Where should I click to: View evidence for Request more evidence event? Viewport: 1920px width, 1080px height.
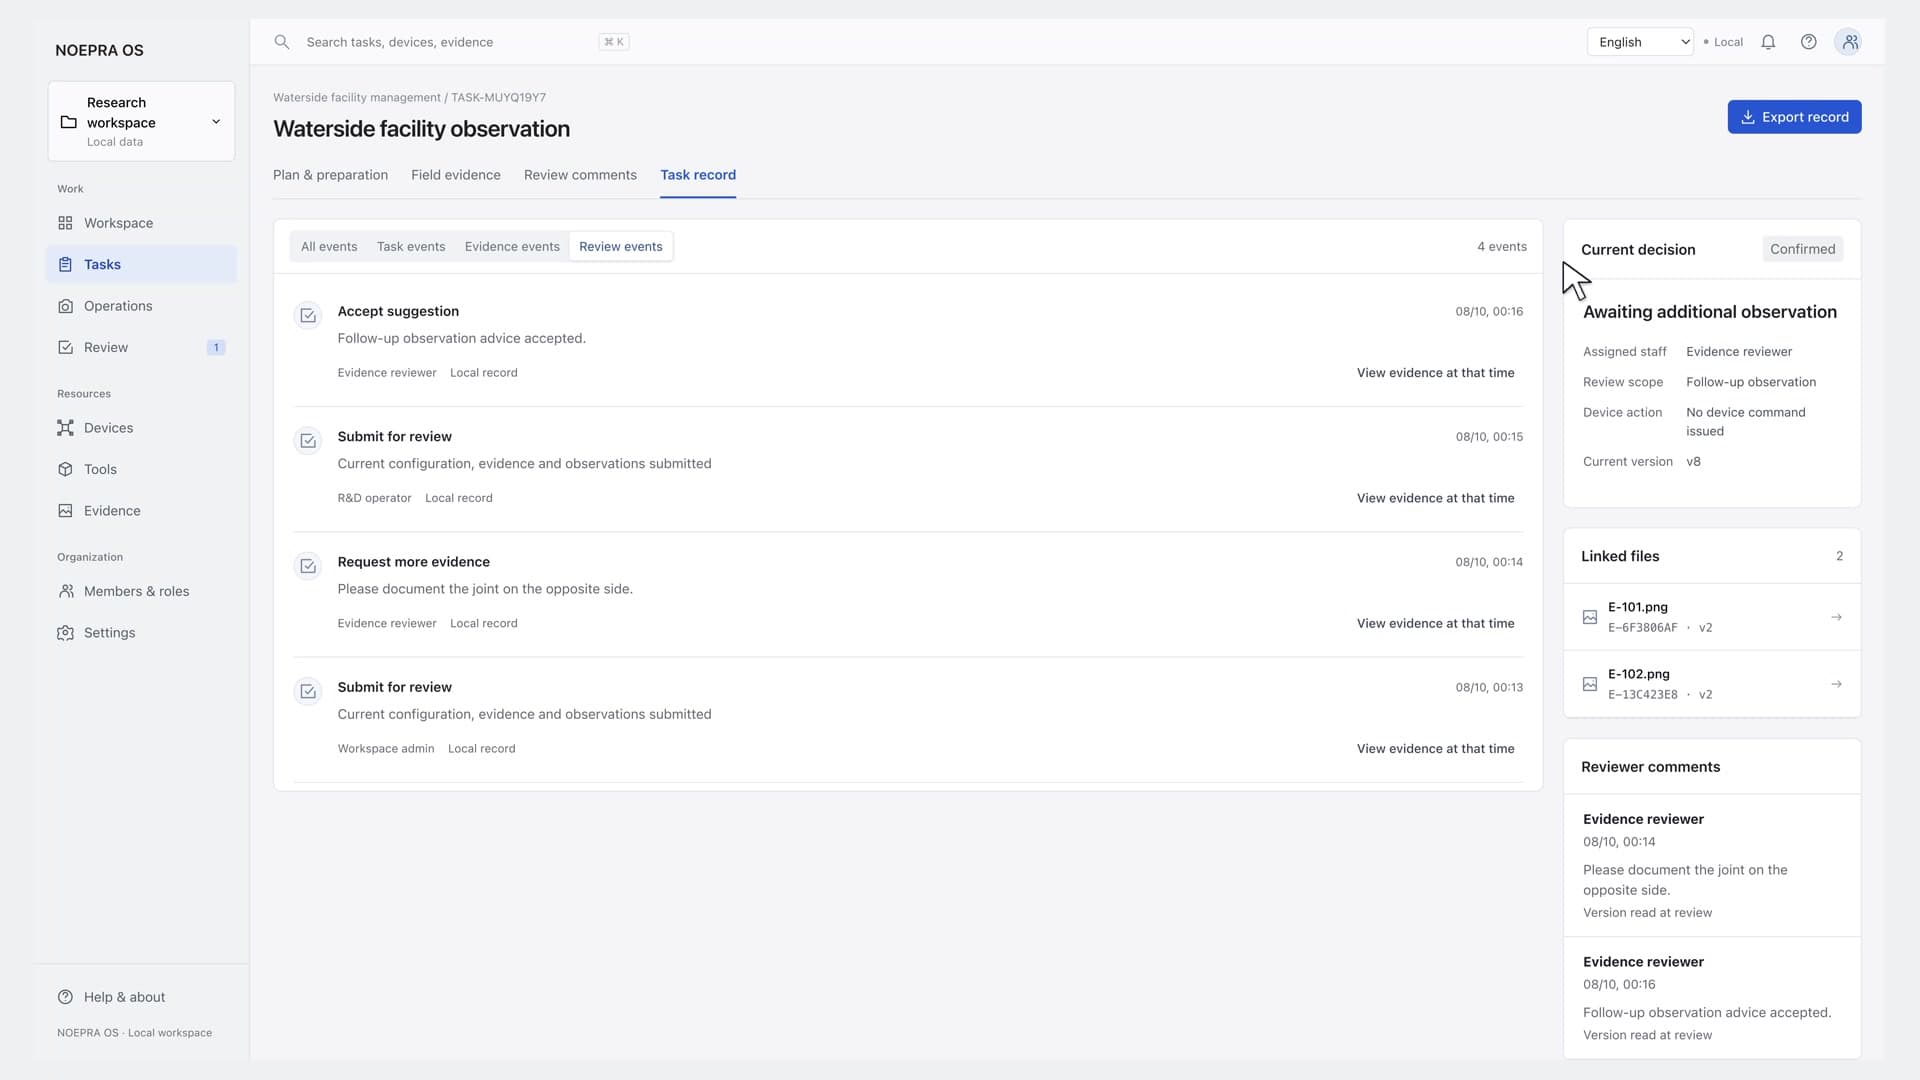click(x=1435, y=623)
